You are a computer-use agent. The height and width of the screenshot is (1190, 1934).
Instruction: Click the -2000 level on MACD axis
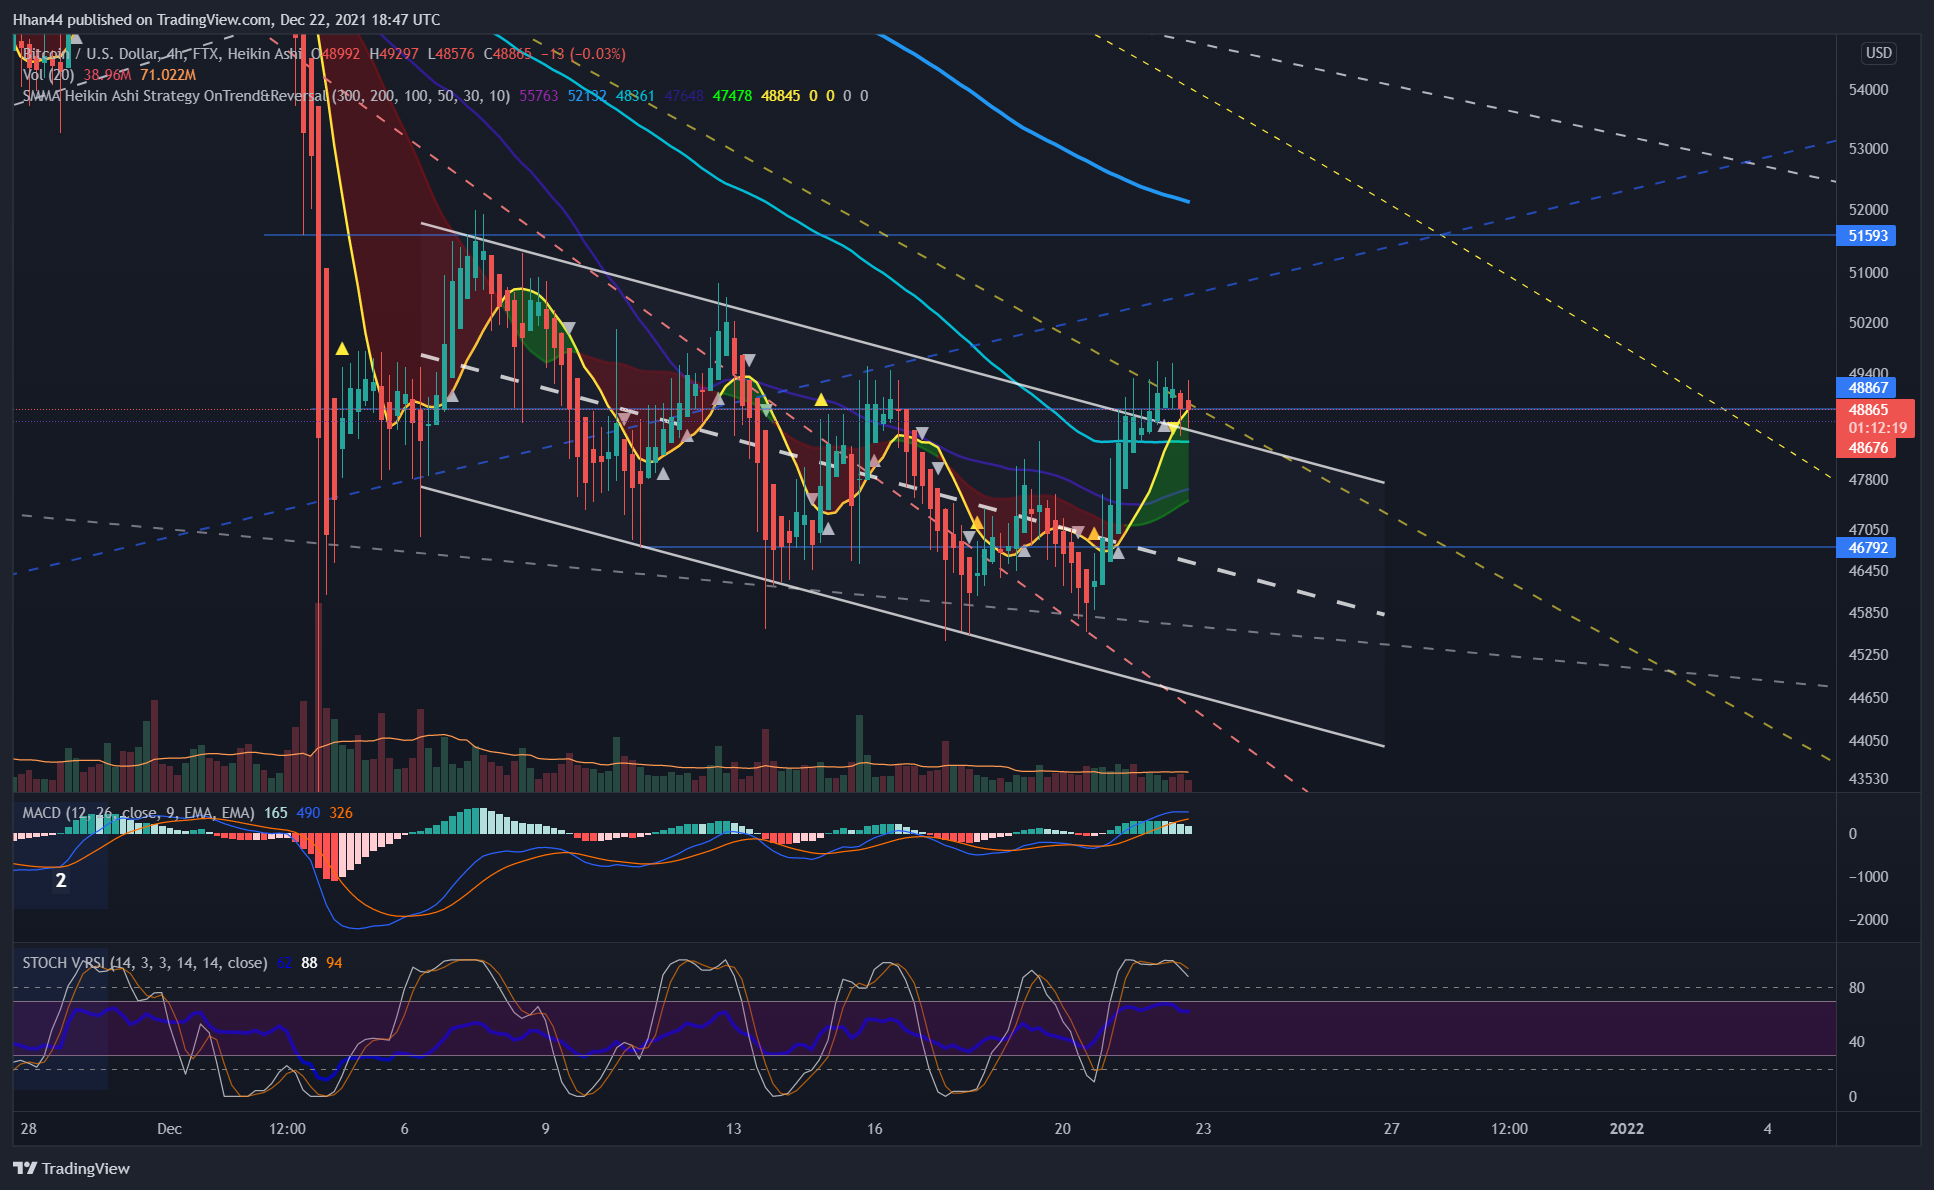pyautogui.click(x=1867, y=920)
